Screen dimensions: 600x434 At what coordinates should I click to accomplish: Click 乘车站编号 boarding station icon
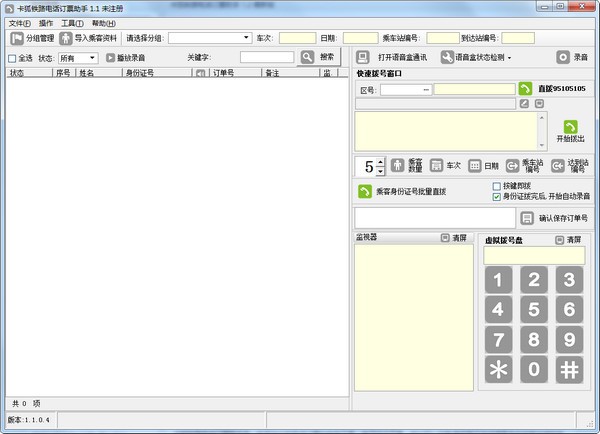coord(512,166)
